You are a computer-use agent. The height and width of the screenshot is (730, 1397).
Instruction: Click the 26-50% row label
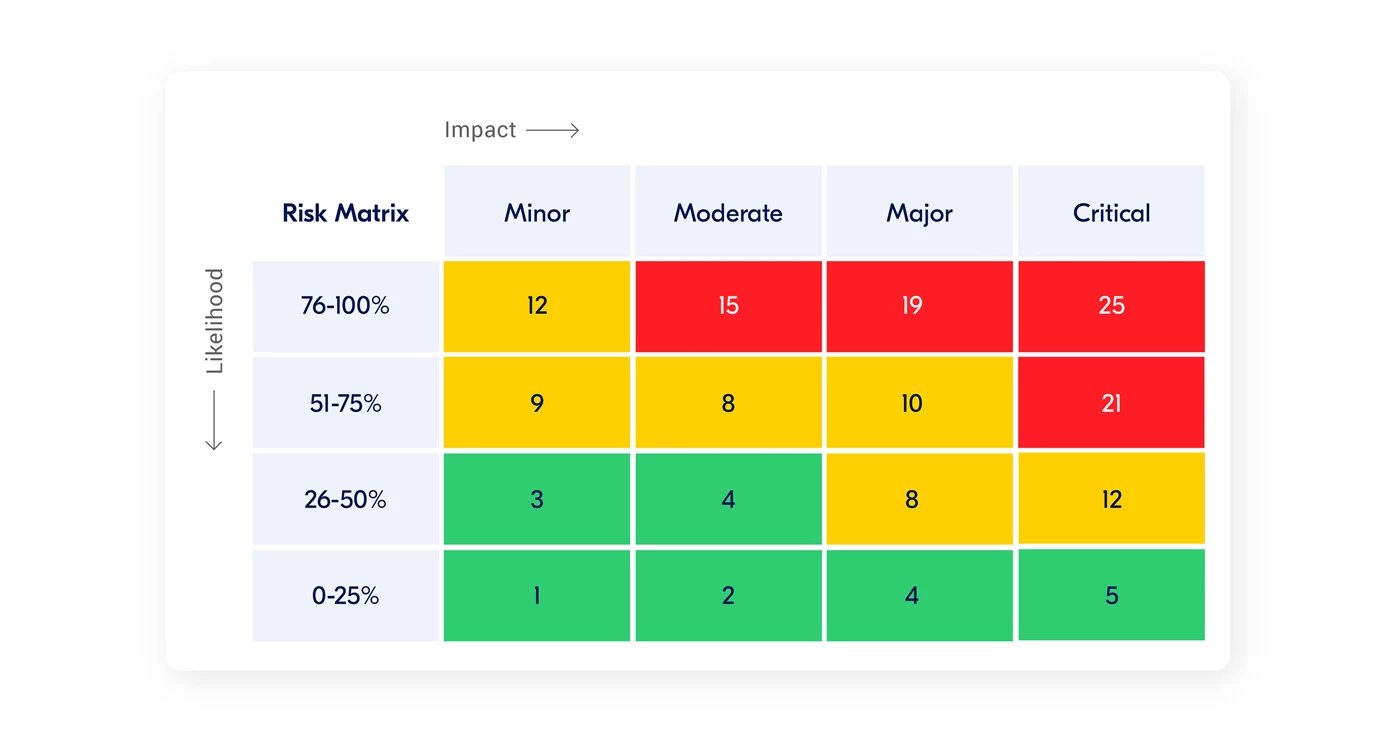tap(345, 499)
